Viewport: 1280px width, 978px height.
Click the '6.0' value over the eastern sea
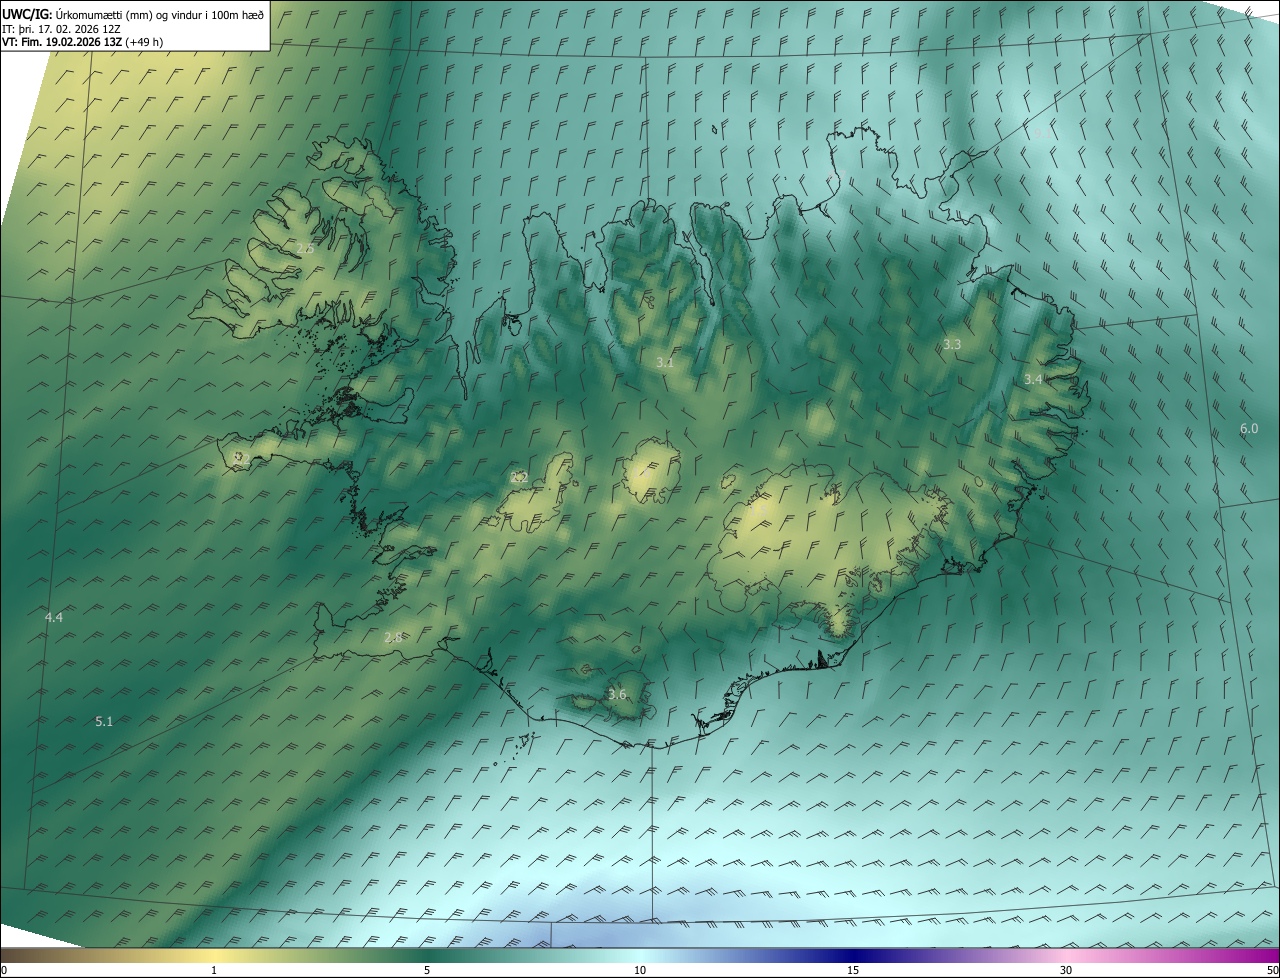click(1249, 428)
